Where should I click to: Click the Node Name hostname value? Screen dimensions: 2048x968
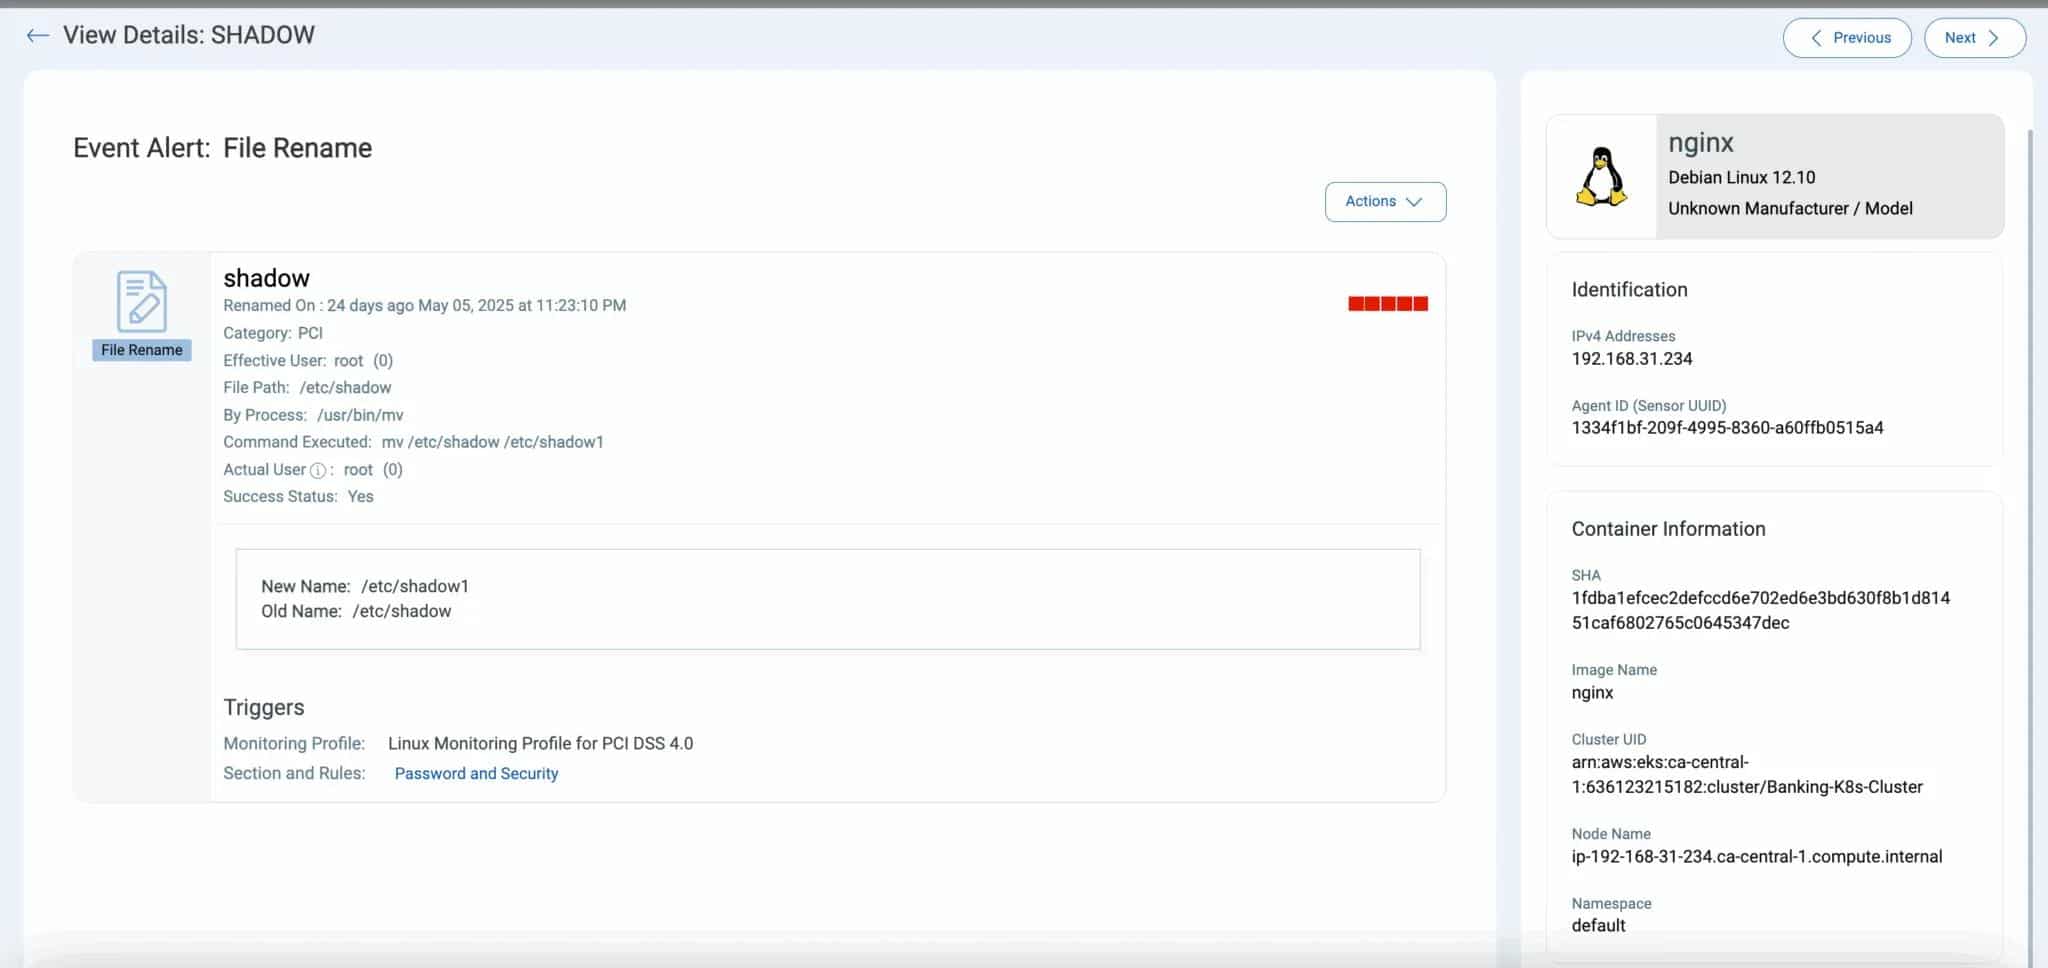tap(1756, 857)
